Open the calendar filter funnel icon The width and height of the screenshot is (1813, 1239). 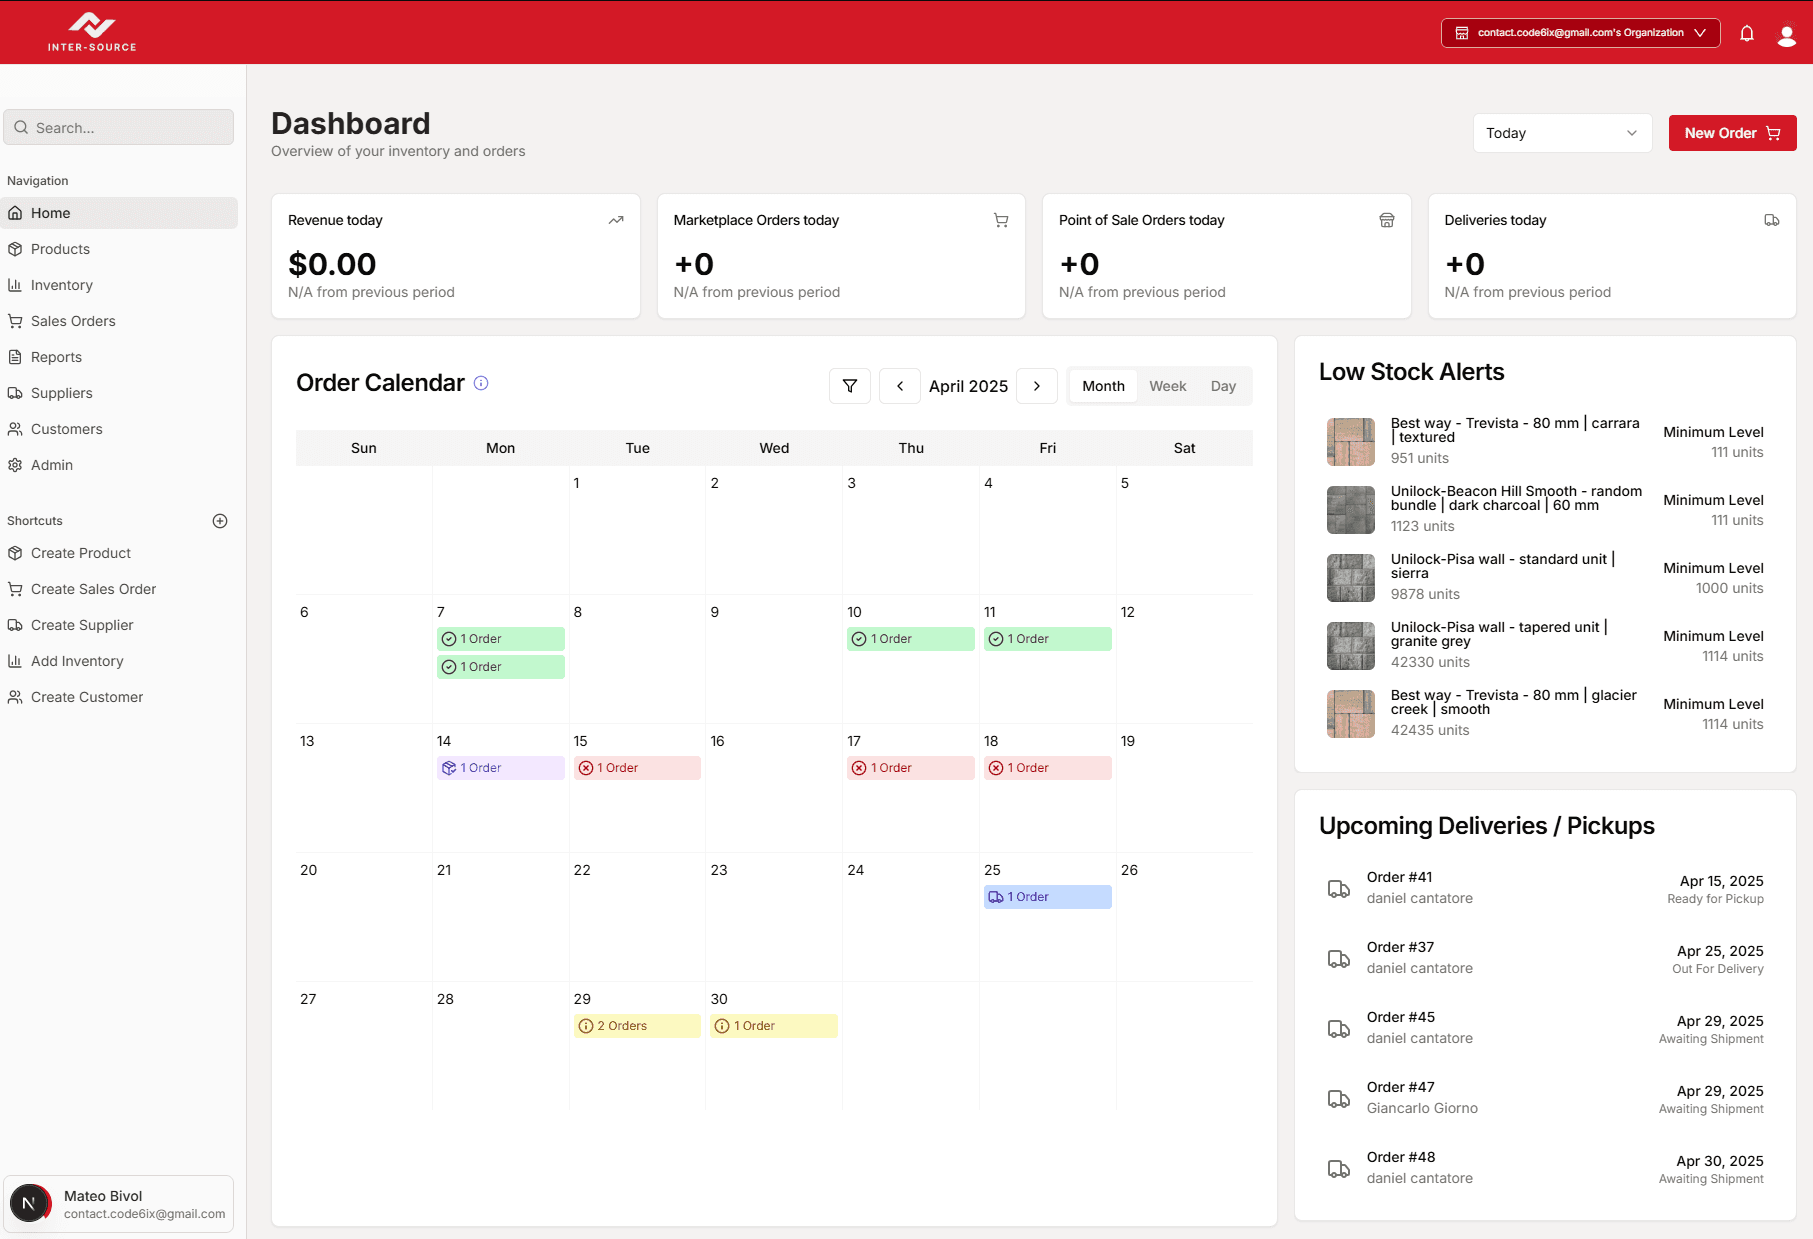(849, 386)
